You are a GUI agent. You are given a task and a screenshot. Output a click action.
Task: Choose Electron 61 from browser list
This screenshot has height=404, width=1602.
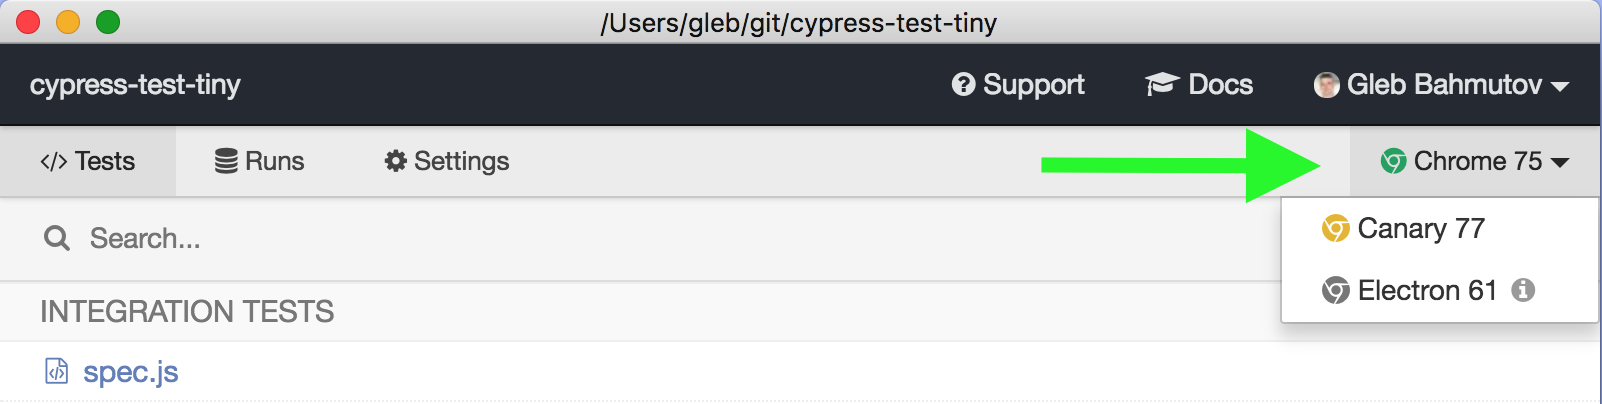point(1426,290)
